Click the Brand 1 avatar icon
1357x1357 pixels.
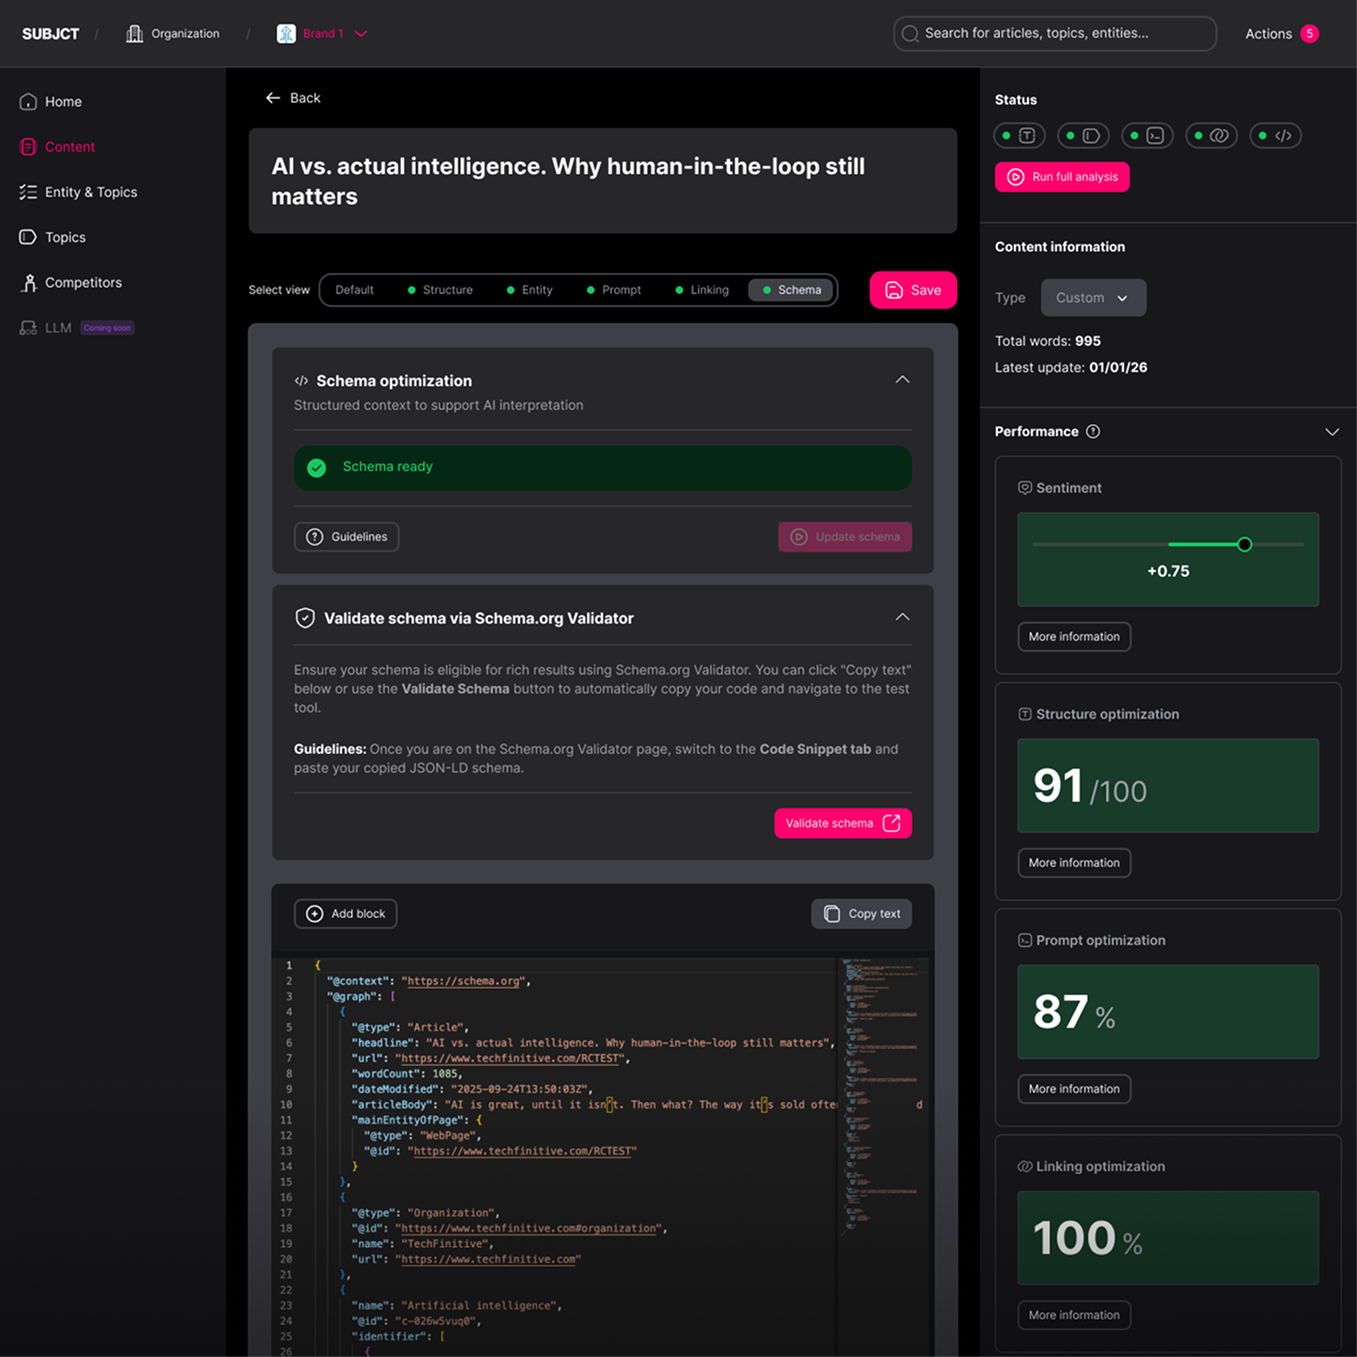pyautogui.click(x=286, y=34)
